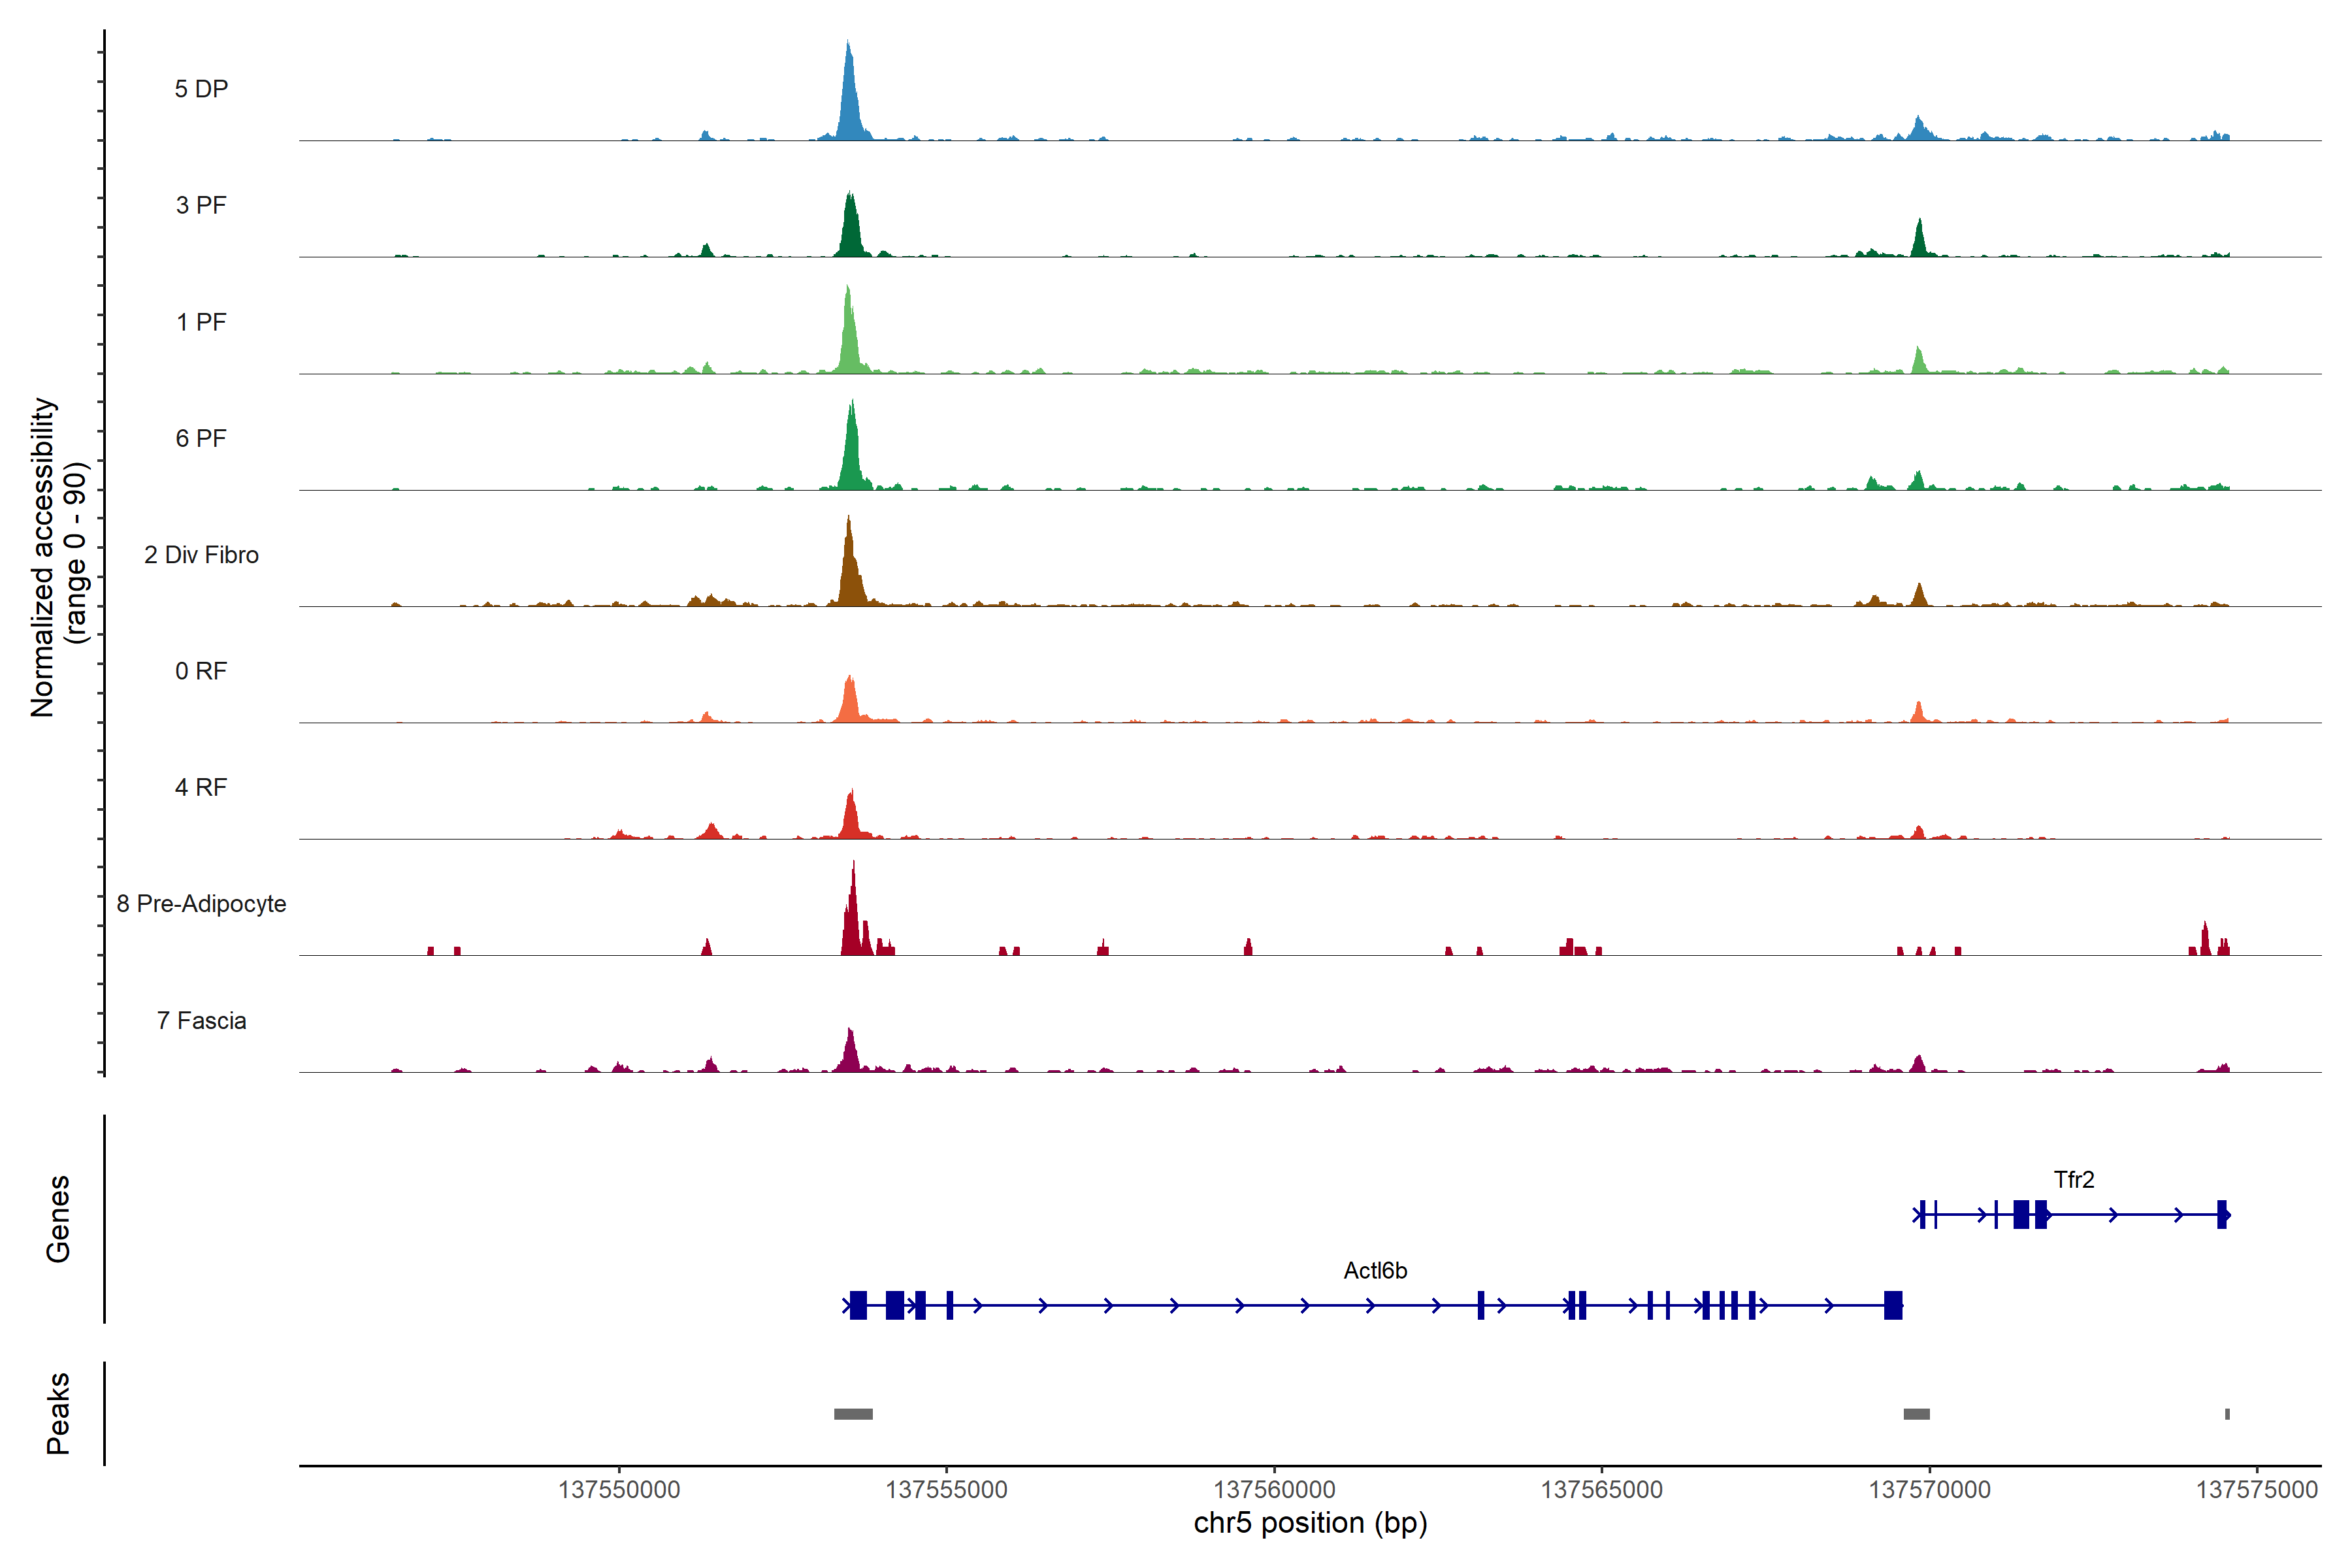Click the Tfr2 gene label

click(2074, 1180)
